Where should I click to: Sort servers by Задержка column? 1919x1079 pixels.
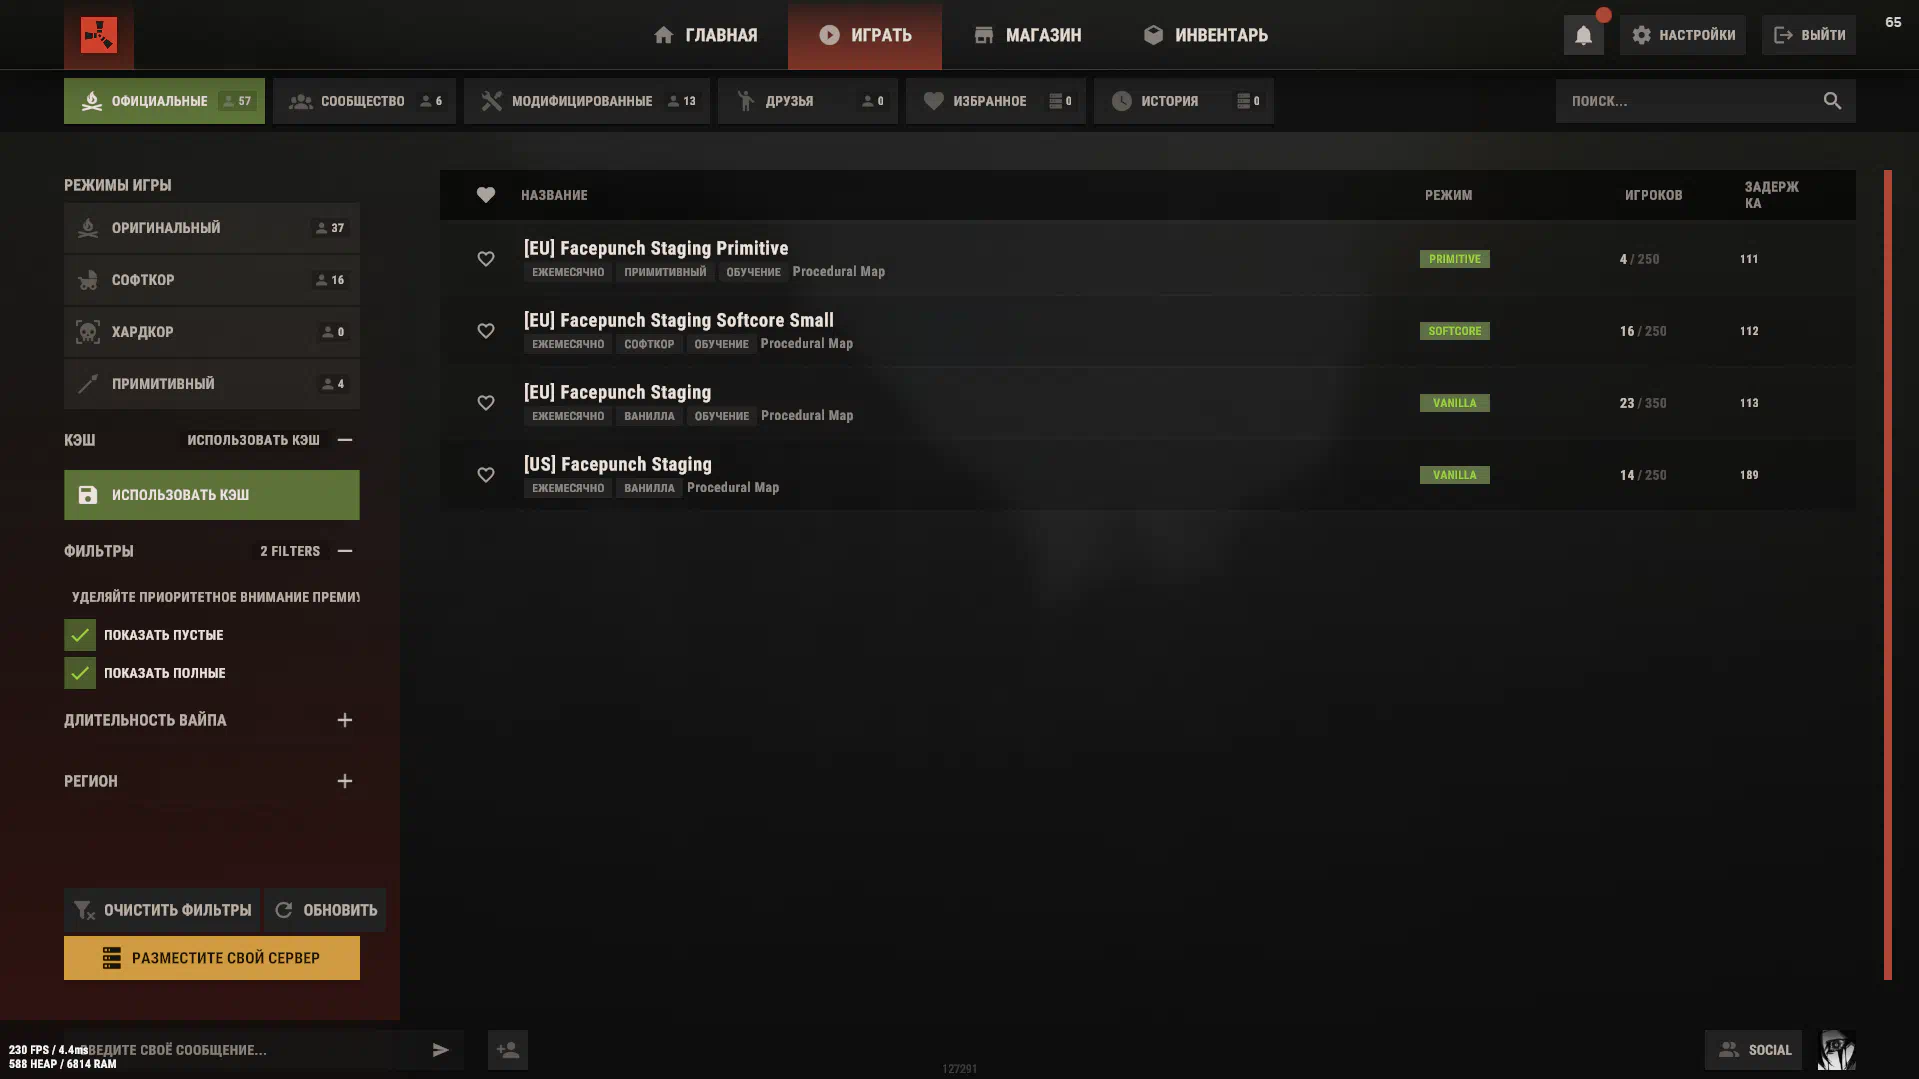point(1771,195)
